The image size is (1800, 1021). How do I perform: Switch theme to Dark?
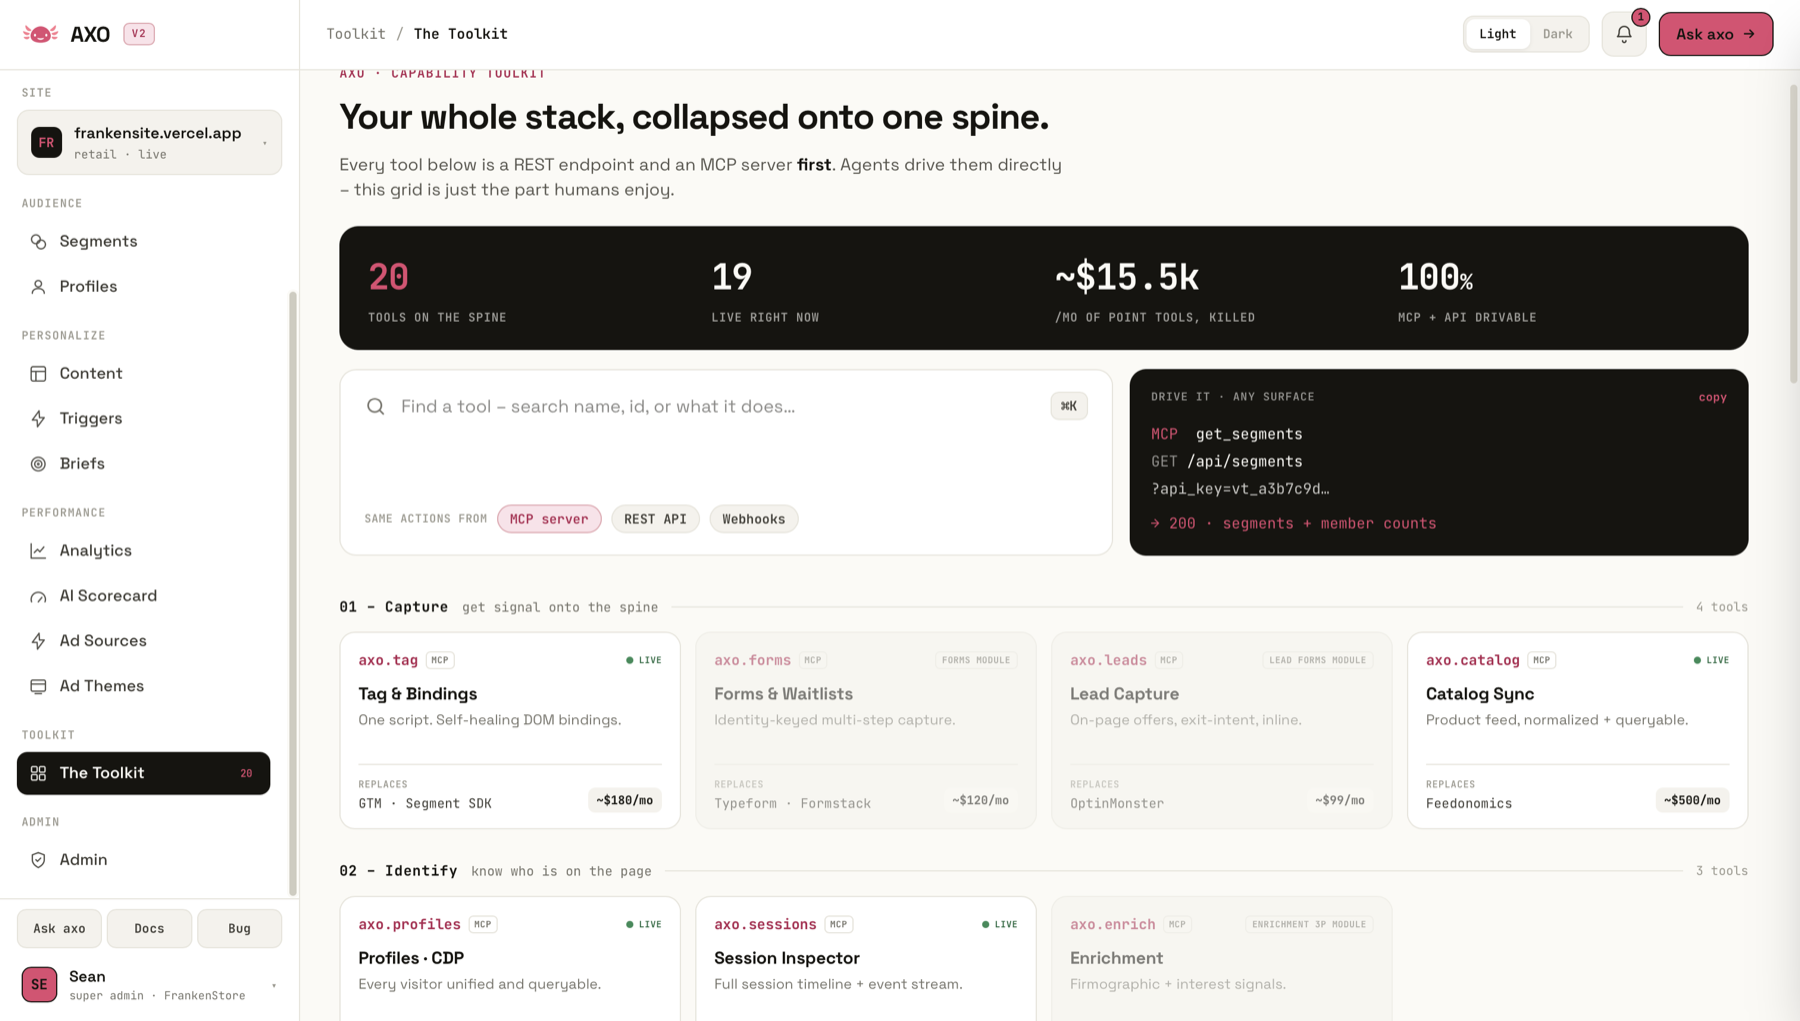(1557, 34)
